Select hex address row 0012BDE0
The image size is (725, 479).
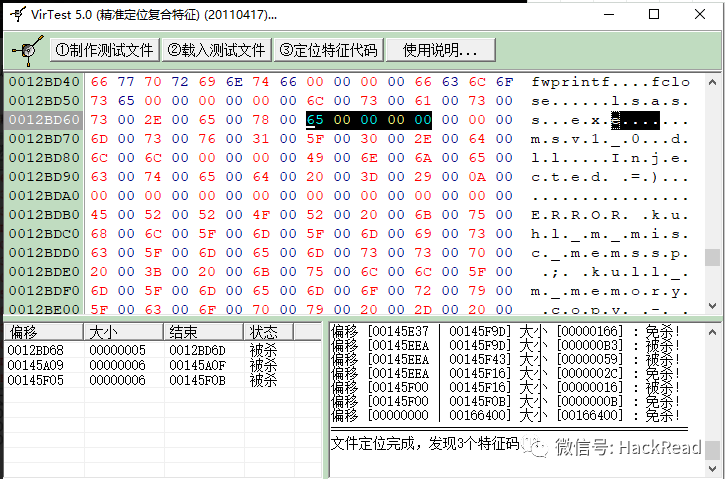click(x=44, y=271)
